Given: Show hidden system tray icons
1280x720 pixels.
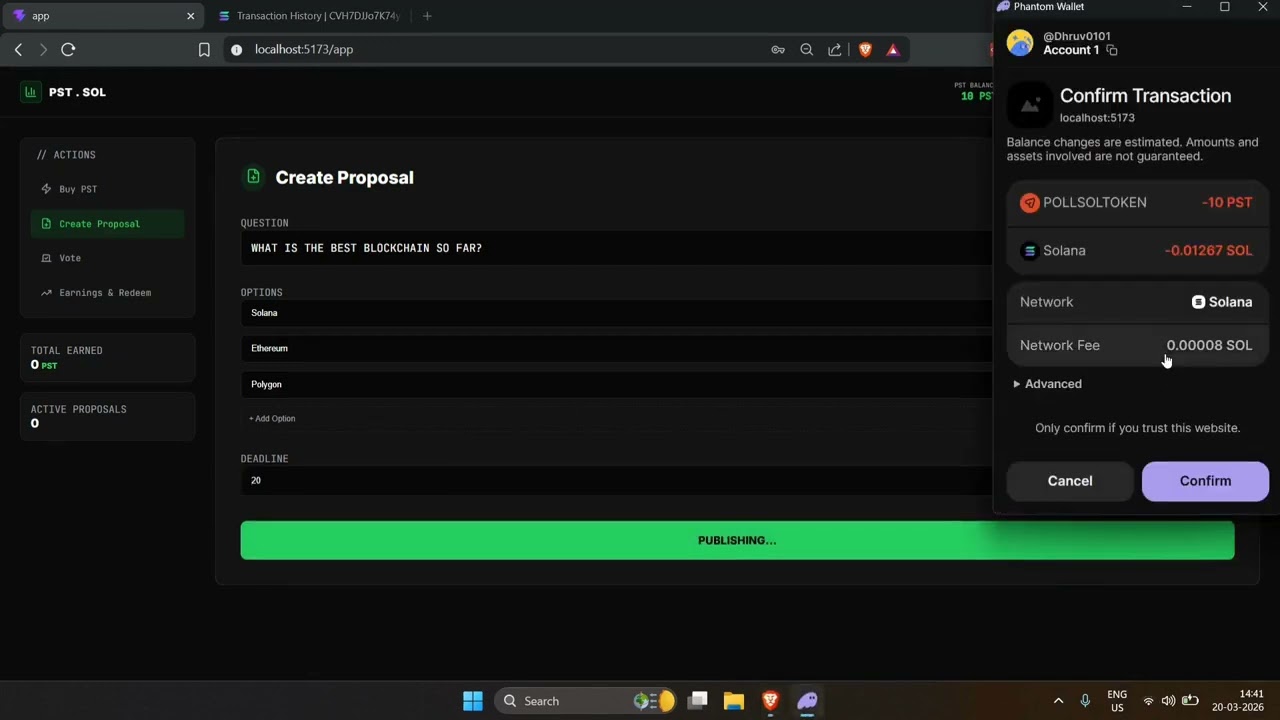Looking at the screenshot, I should point(1059,701).
